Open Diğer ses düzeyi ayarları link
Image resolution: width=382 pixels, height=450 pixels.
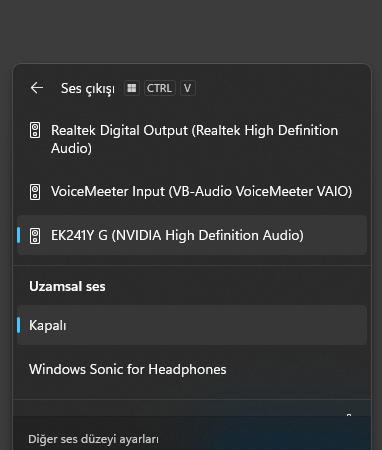[94, 439]
